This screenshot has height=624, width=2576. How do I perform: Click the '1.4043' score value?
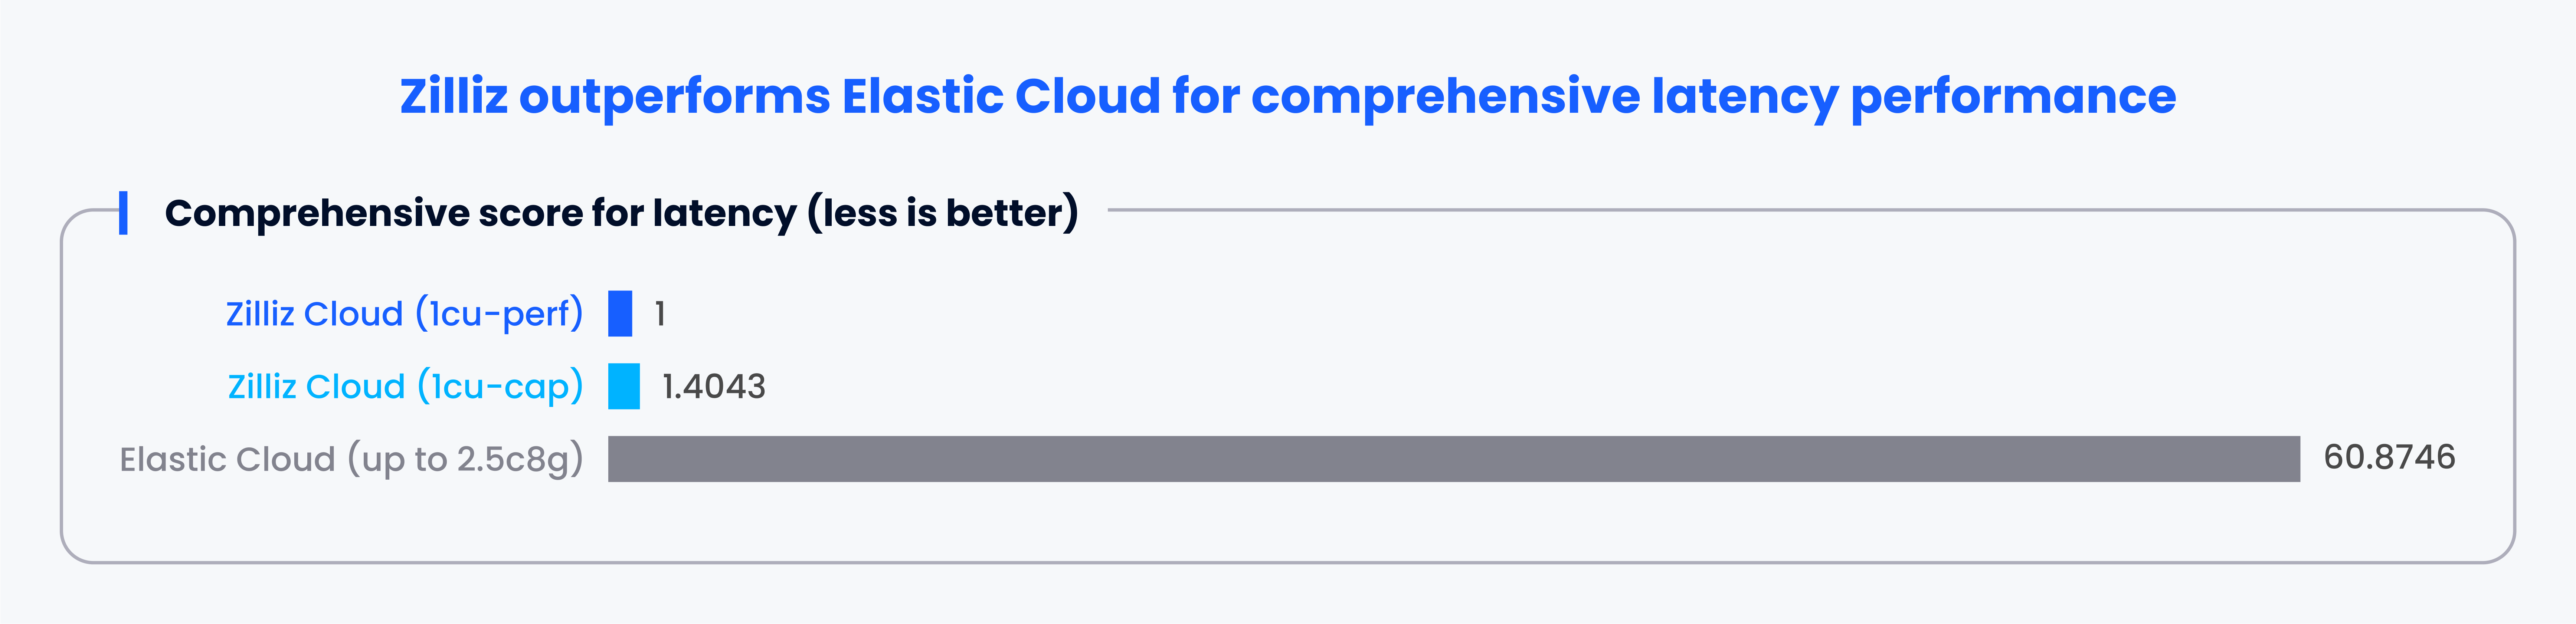pos(713,386)
